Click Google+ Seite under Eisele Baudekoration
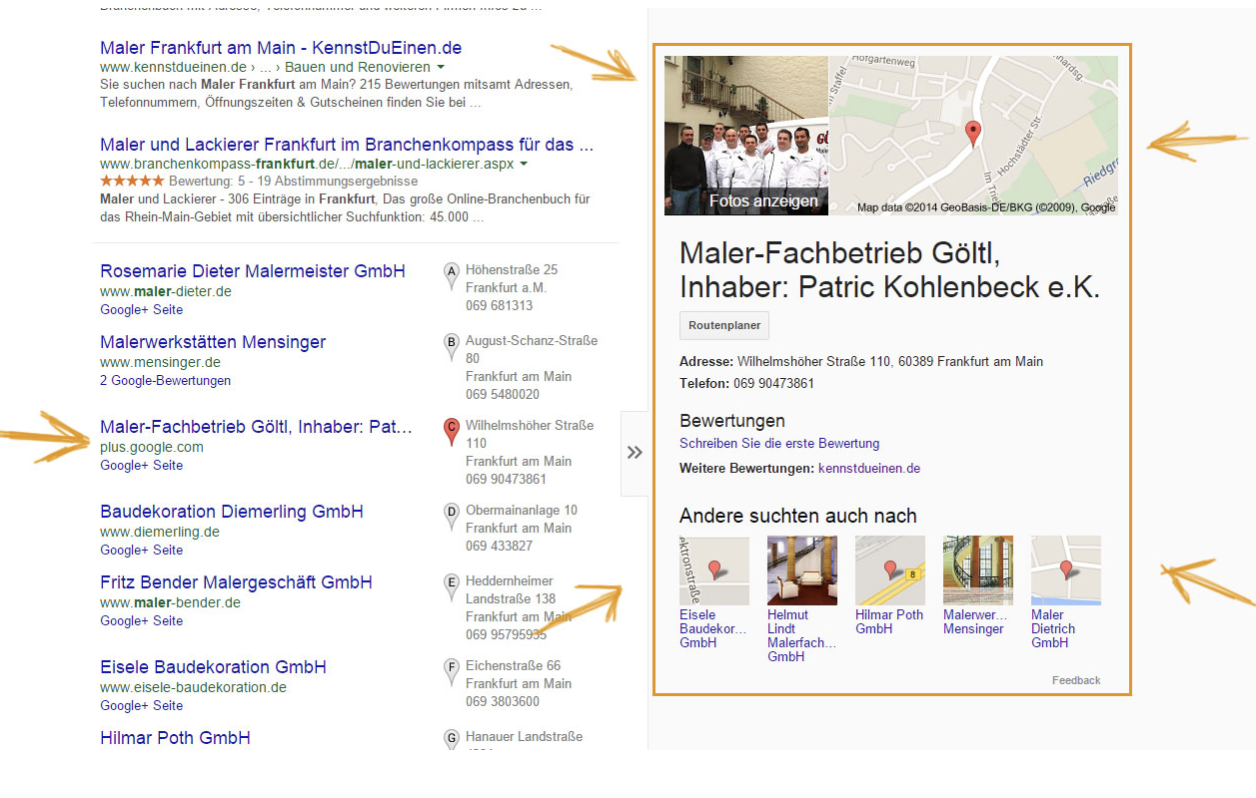The width and height of the screenshot is (1256, 798). (x=141, y=706)
